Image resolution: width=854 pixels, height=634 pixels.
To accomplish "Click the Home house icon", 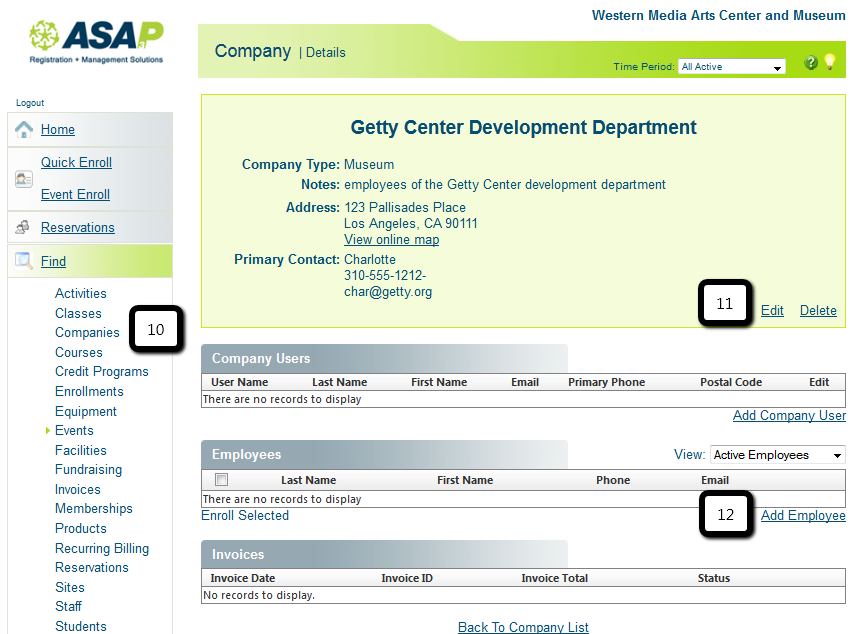I will [x=24, y=129].
